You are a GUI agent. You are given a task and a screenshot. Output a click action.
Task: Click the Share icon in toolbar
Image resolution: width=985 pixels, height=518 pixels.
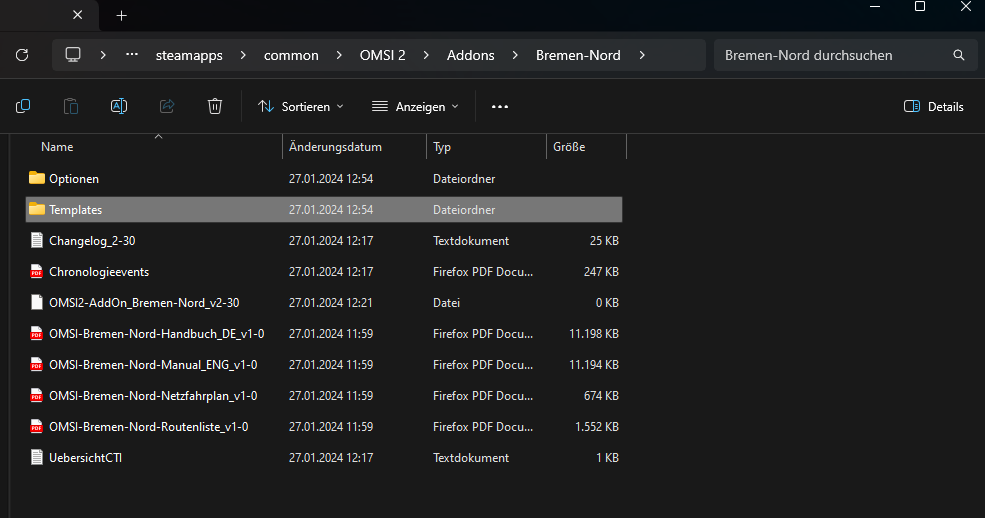(167, 106)
